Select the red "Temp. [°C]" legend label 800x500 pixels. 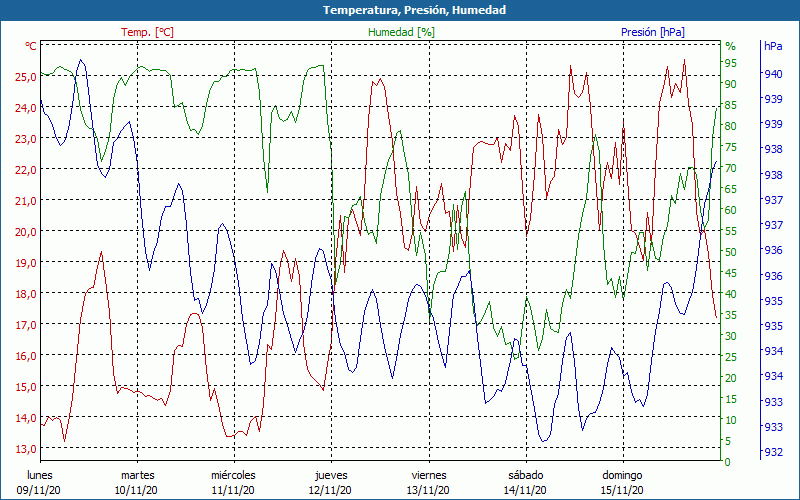pyautogui.click(x=147, y=32)
